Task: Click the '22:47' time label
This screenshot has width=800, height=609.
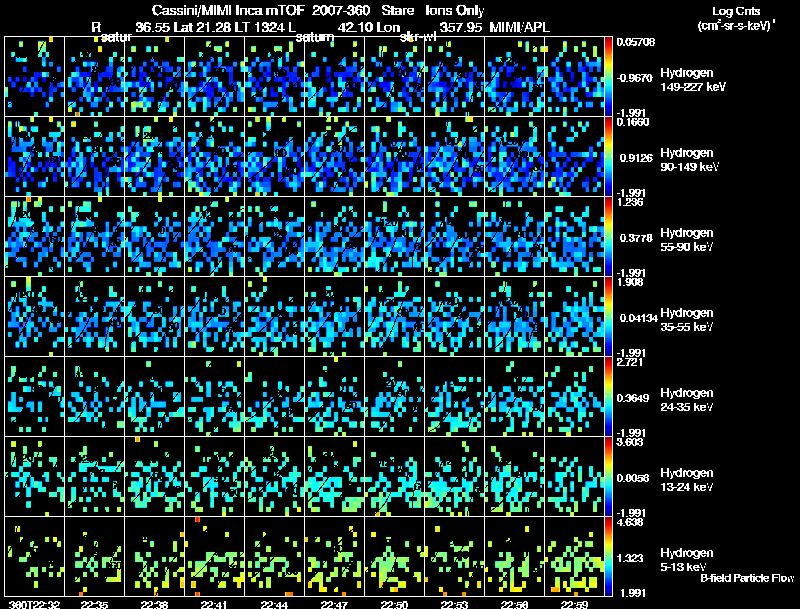Action: (334, 604)
